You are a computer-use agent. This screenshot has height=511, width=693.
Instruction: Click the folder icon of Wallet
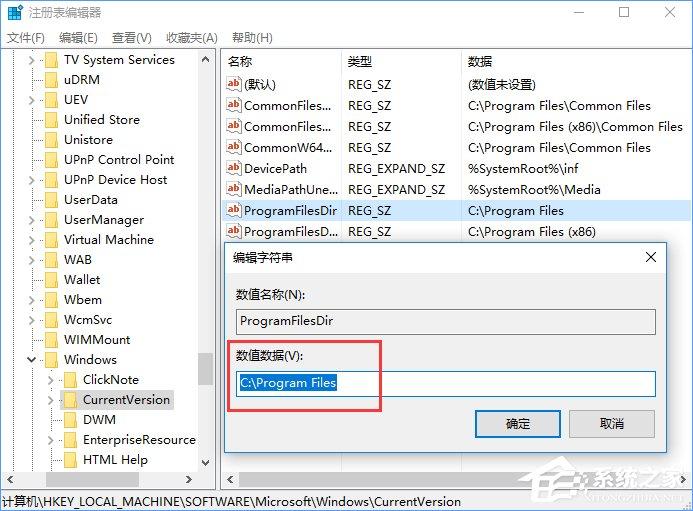51,280
